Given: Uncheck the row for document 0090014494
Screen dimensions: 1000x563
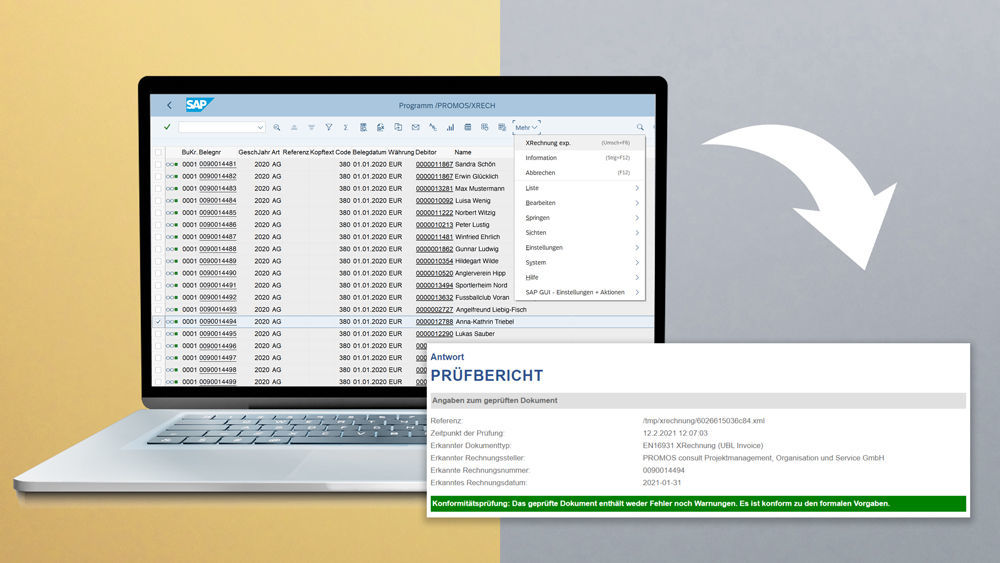Looking at the screenshot, I should (158, 322).
